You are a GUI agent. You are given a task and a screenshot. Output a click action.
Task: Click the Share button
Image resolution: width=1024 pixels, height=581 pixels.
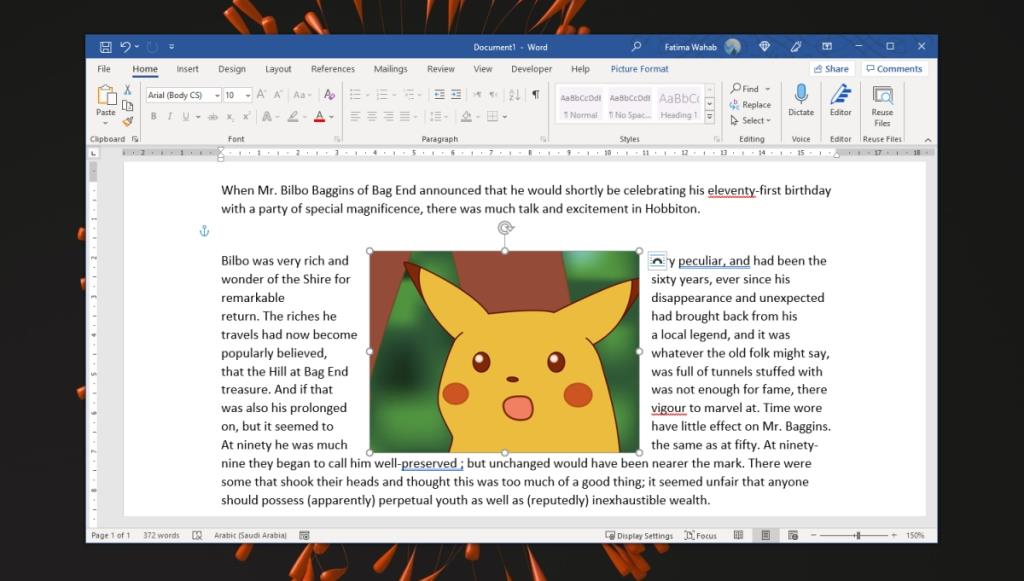pos(831,68)
